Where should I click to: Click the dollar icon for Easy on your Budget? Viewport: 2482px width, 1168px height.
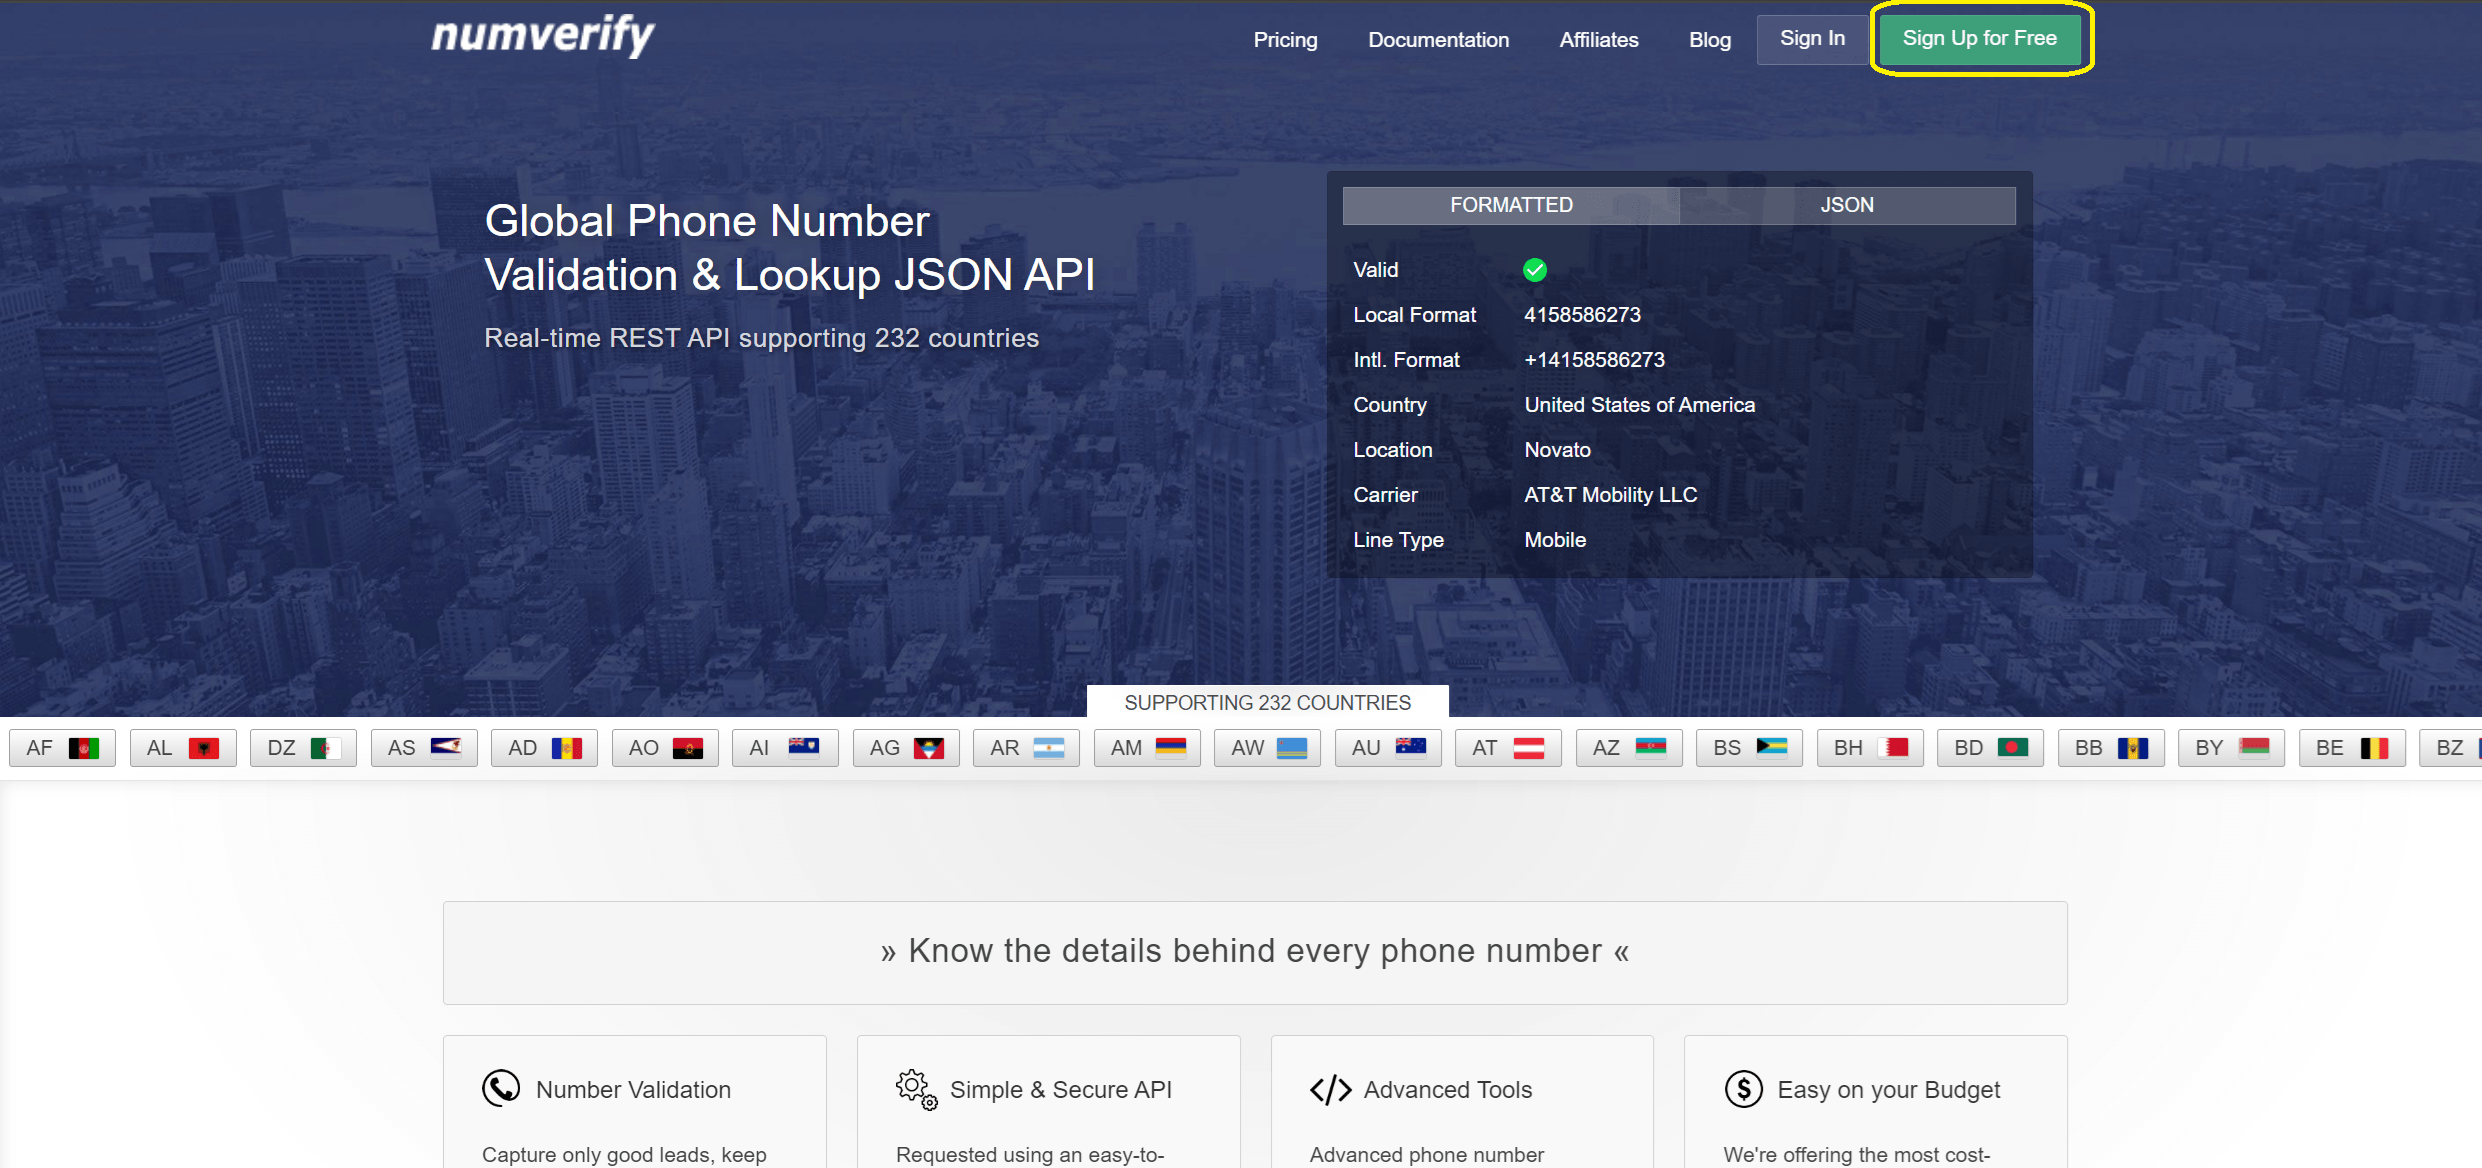point(1743,1089)
